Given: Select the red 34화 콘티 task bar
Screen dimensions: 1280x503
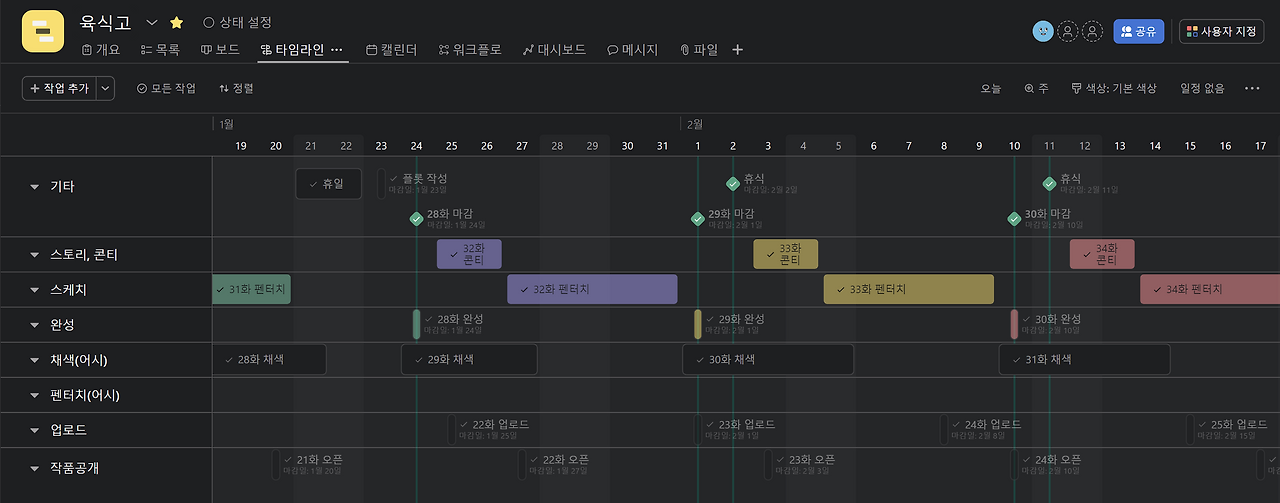Looking at the screenshot, I should tap(1102, 254).
